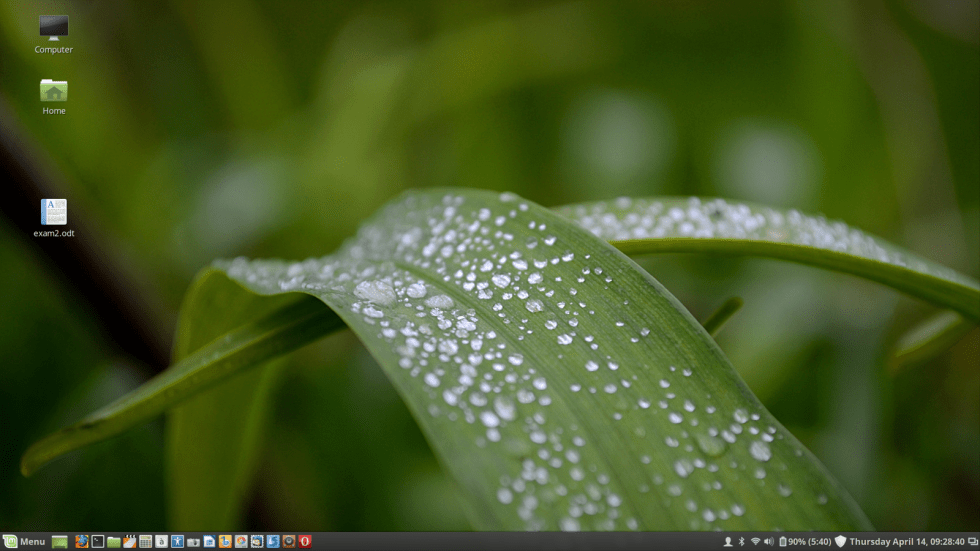Viewport: 980px width, 551px height.
Task: Open the update manager shield icon
Action: [840, 541]
